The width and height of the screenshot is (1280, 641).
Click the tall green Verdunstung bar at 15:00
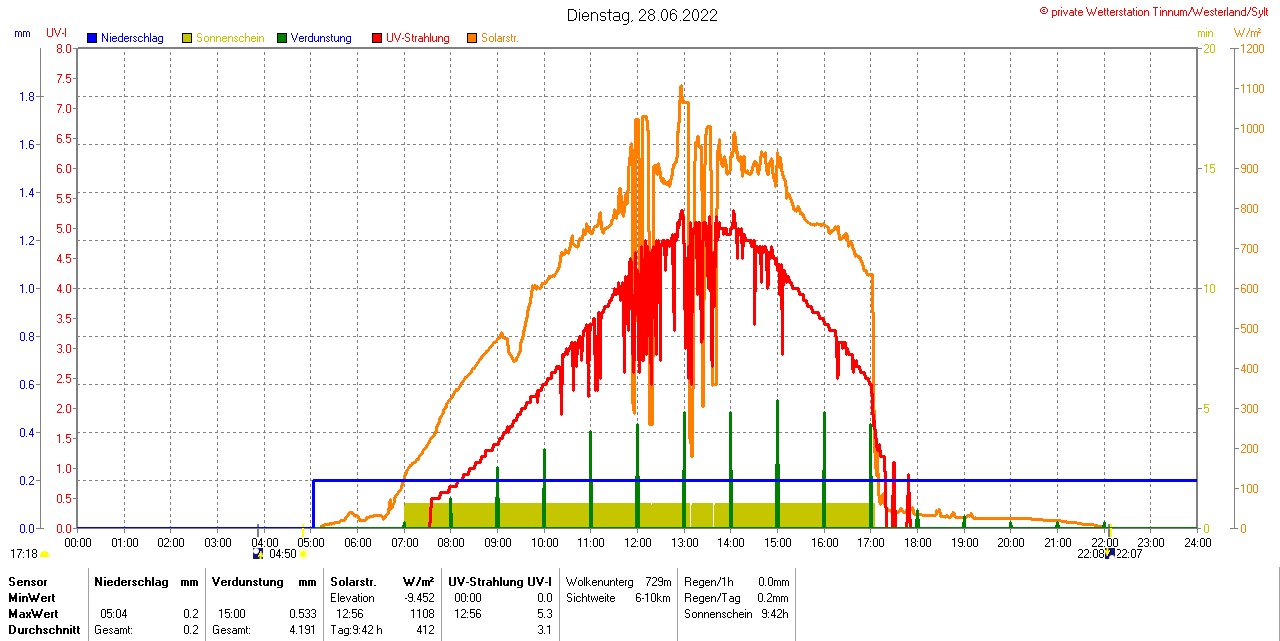pyautogui.click(x=777, y=464)
